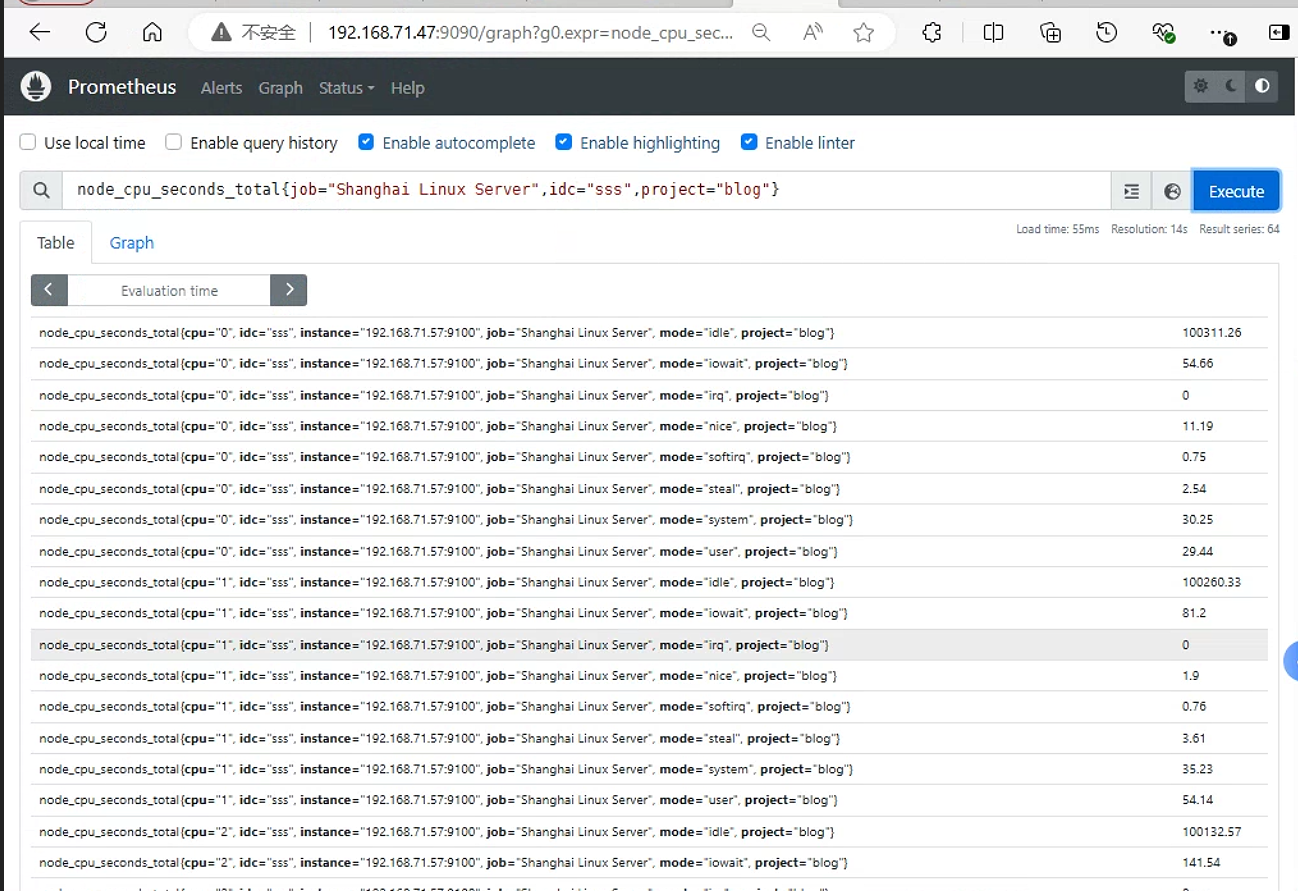1298x891 pixels.
Task: Open the read aloud icon in address bar
Action: click(x=813, y=33)
